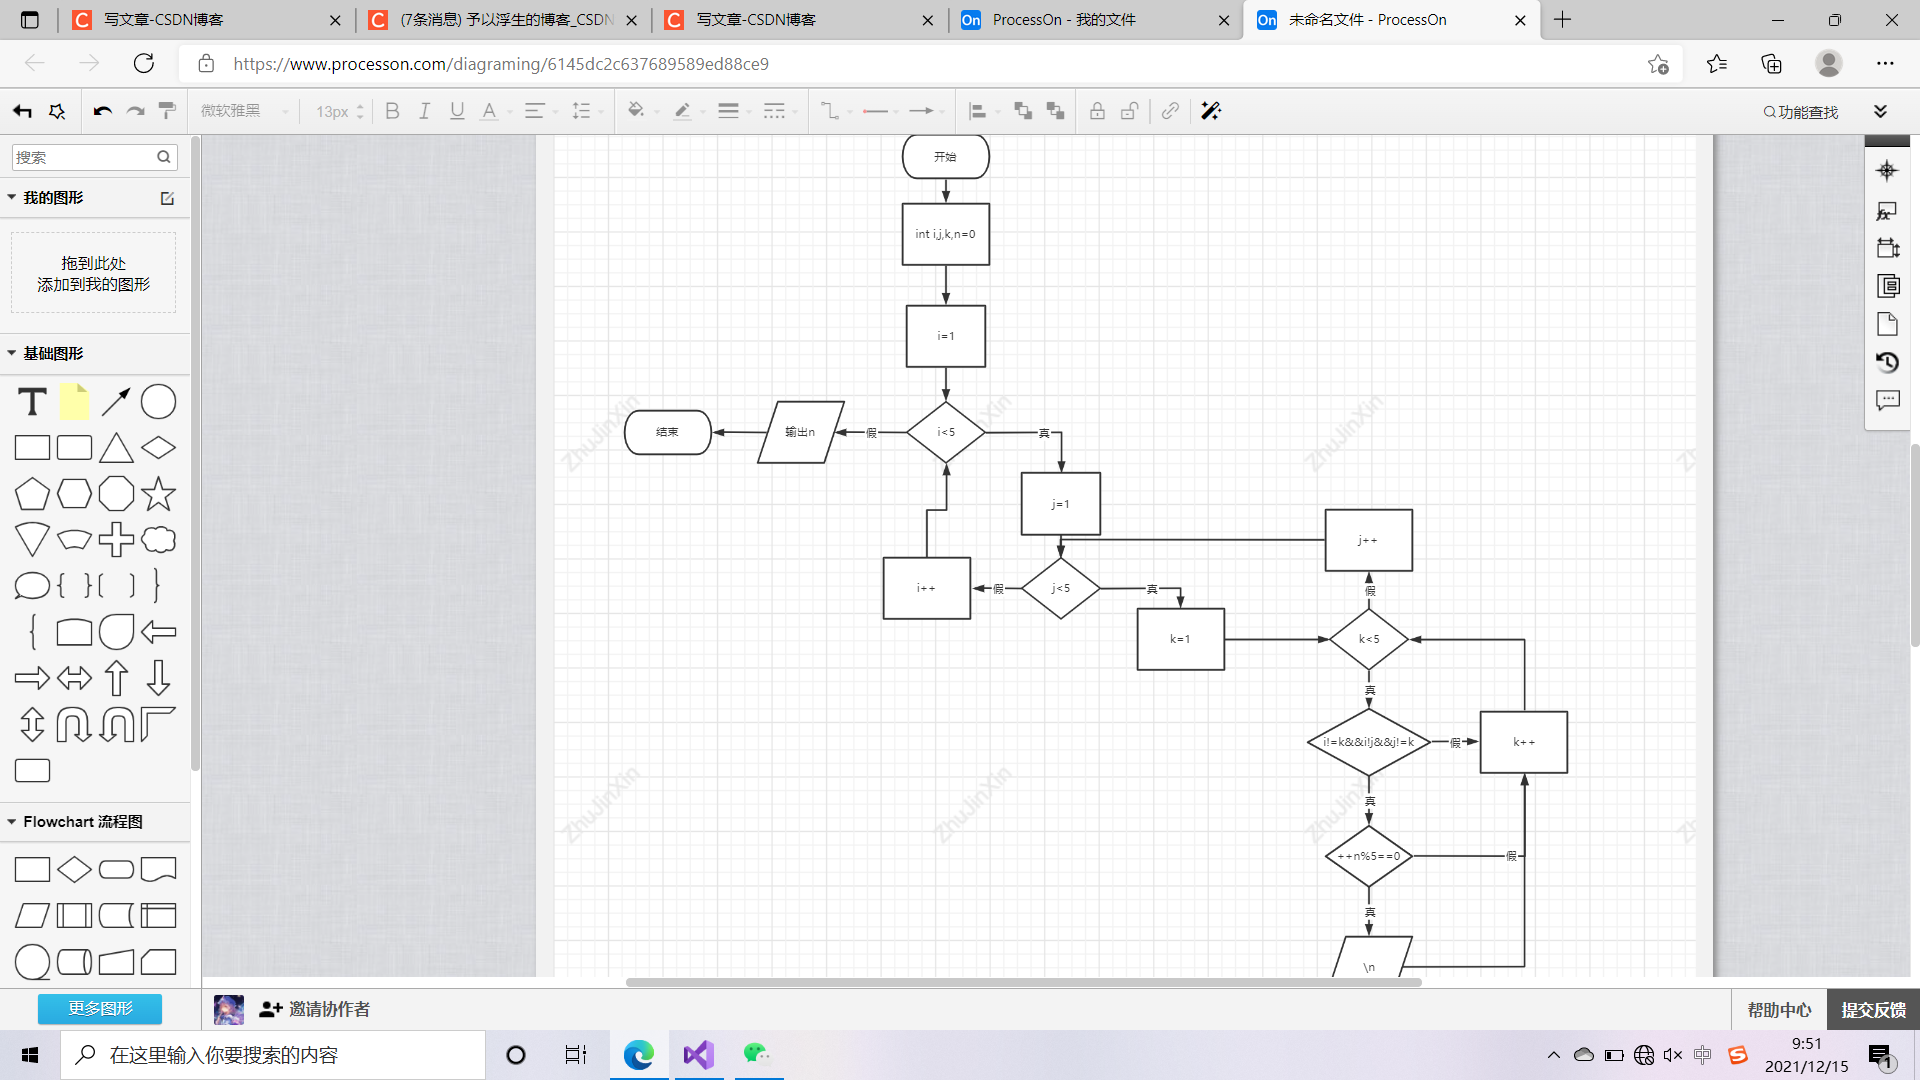This screenshot has width=1920, height=1080.
Task: Click the format painter brush icon
Action: click(167, 111)
